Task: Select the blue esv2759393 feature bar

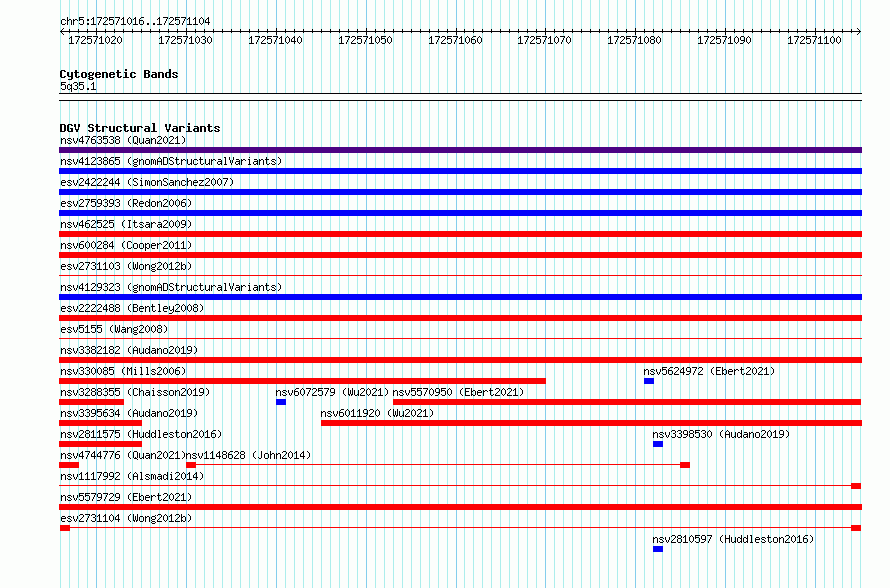Action: coord(460,213)
